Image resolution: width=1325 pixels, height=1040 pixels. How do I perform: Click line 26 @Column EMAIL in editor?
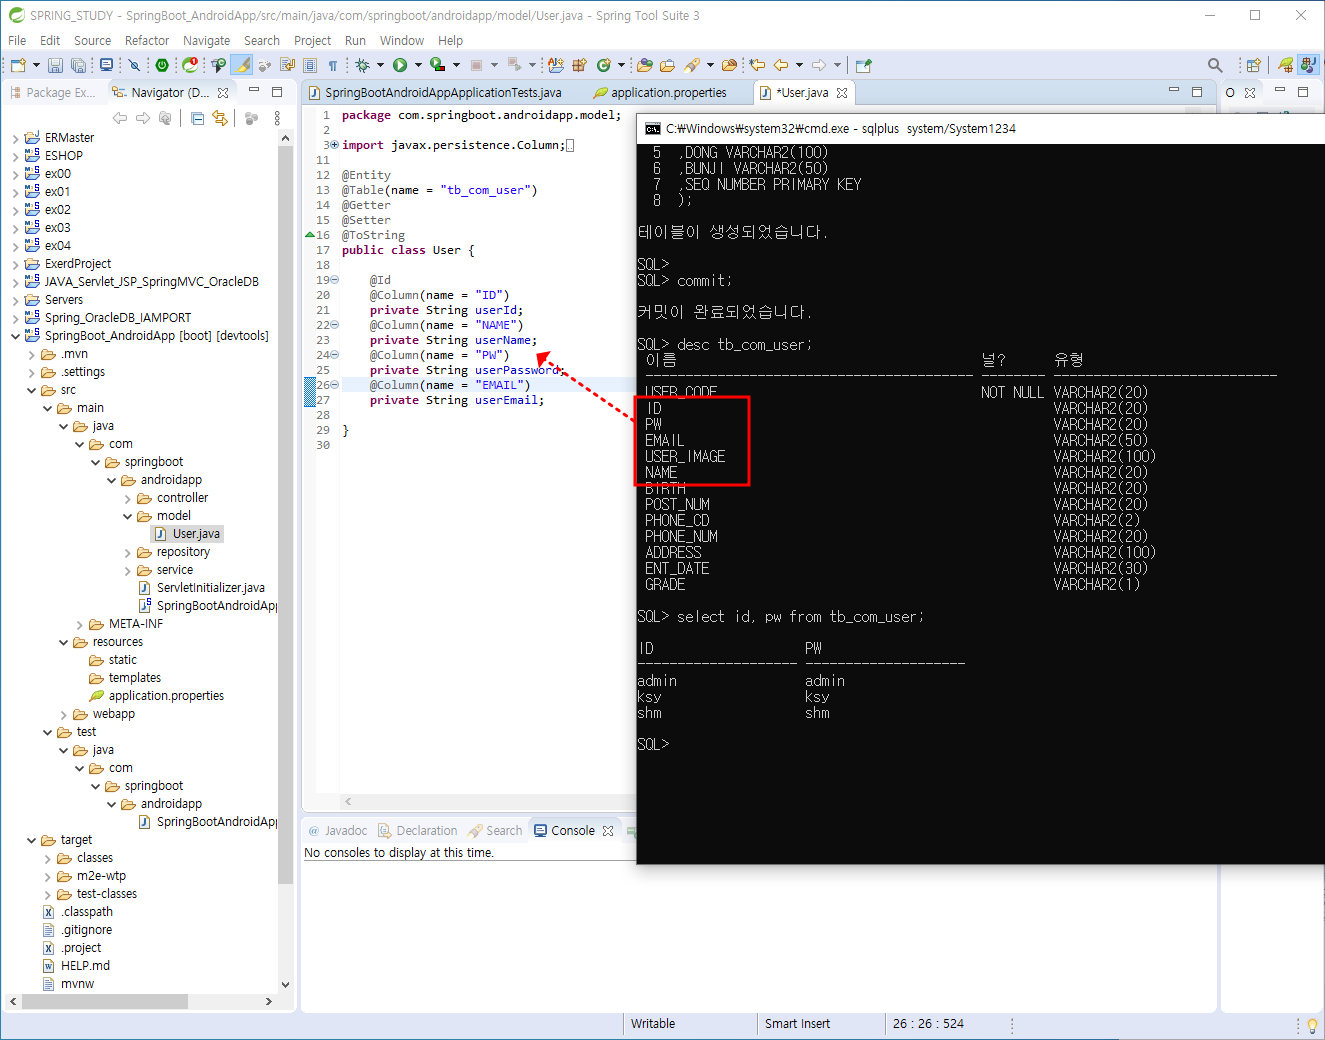coord(450,385)
